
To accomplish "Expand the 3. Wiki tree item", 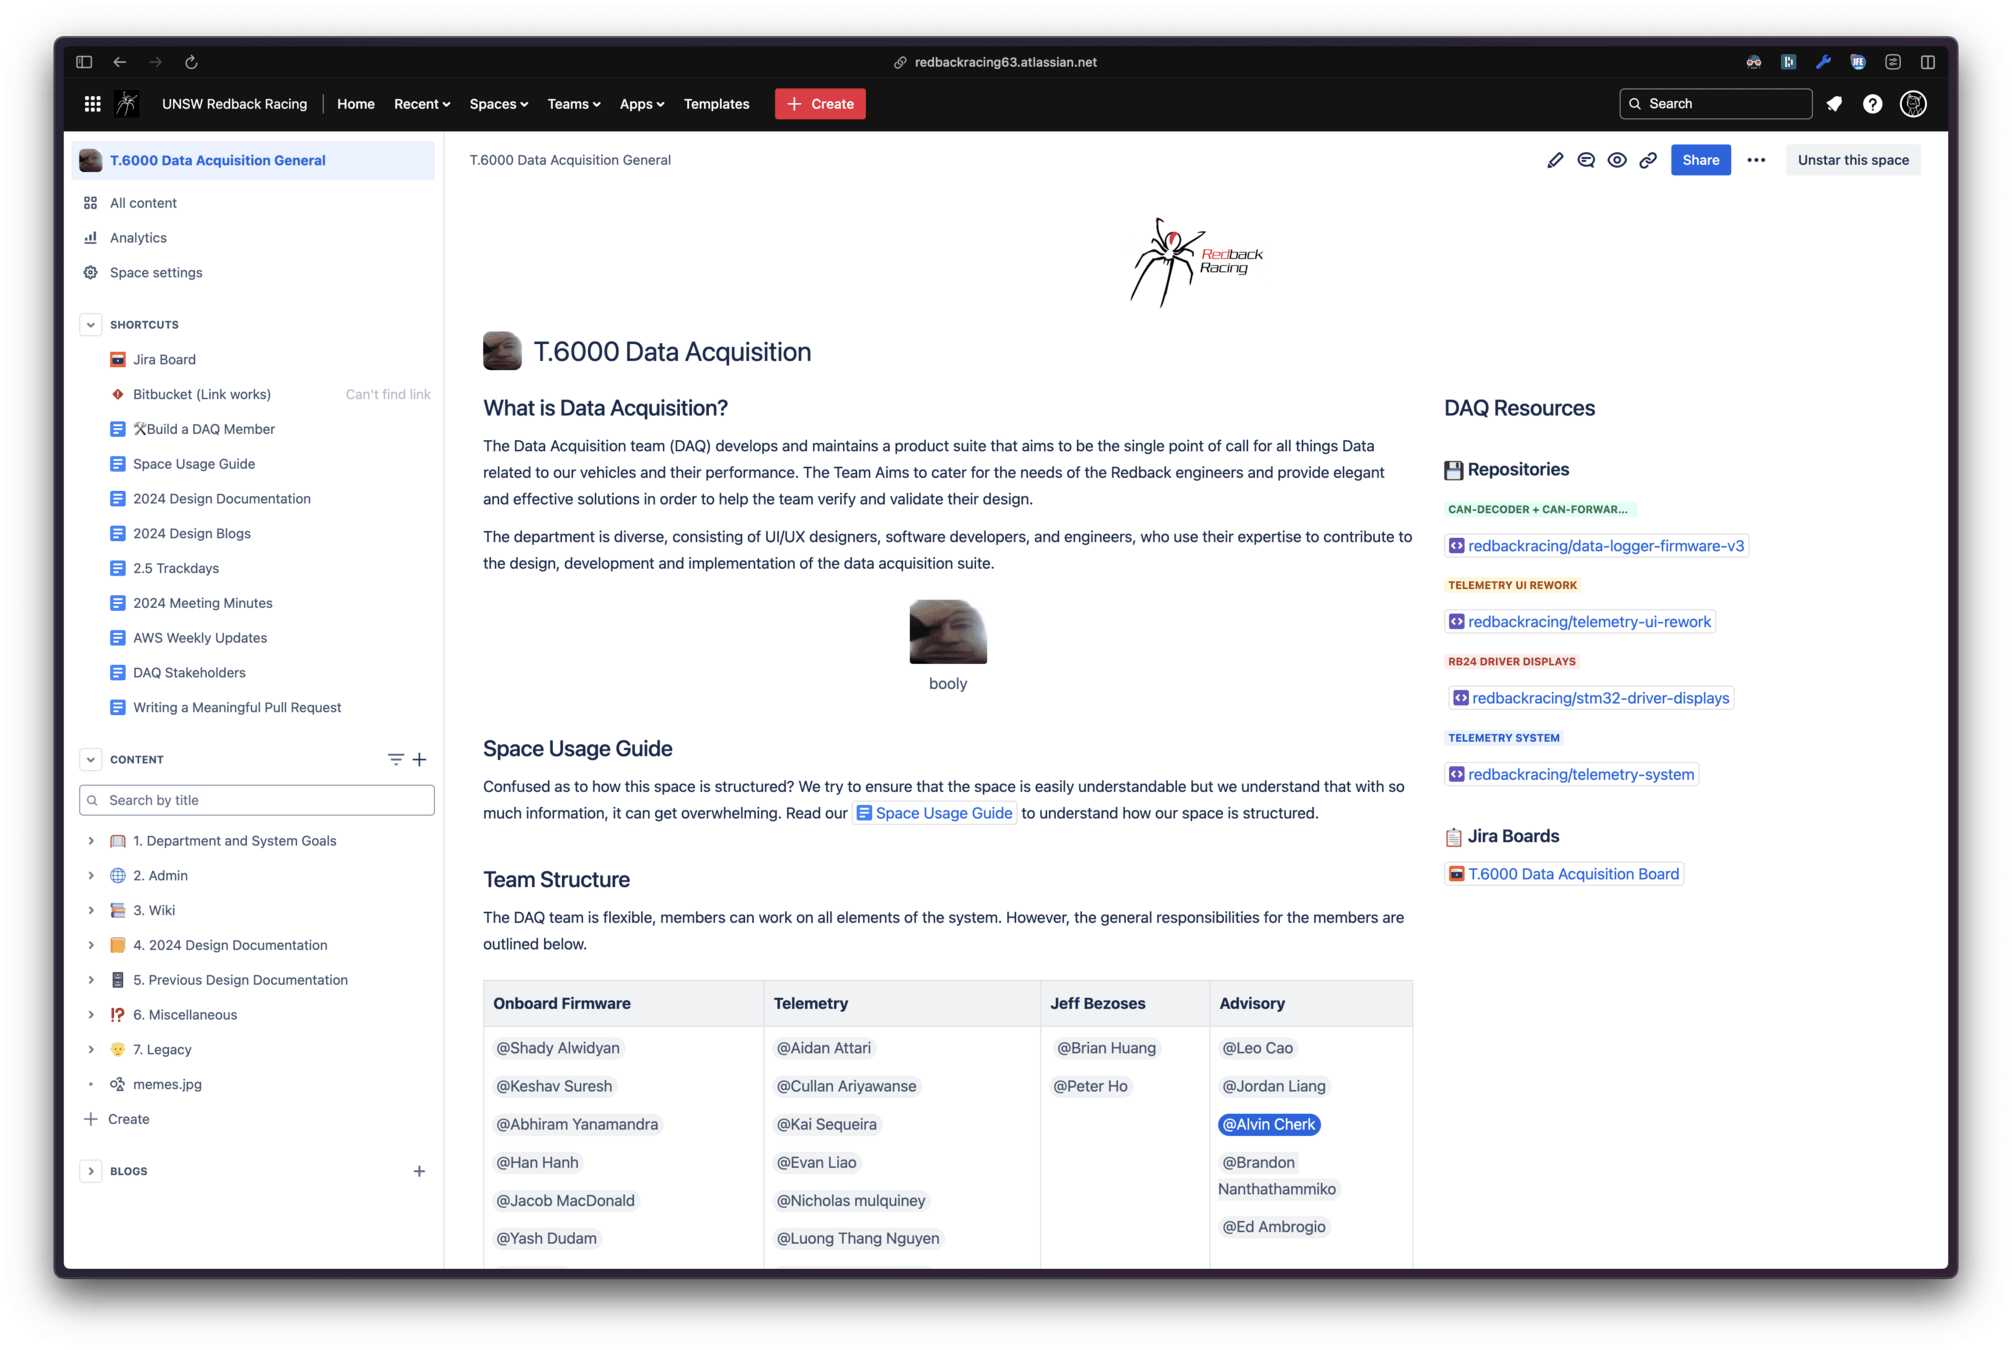I will 91,910.
